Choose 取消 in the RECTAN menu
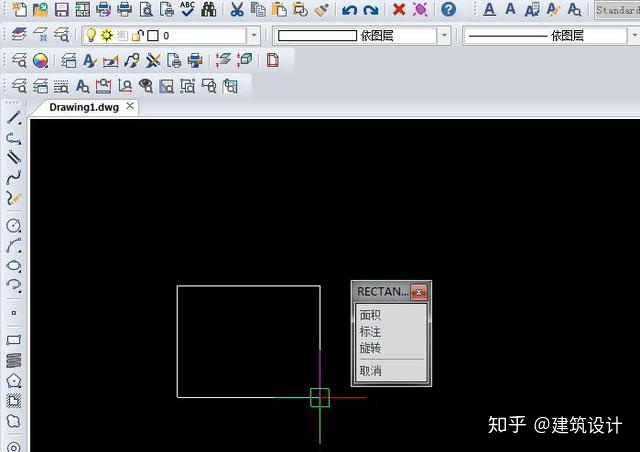640x452 pixels. pyautogui.click(x=370, y=371)
